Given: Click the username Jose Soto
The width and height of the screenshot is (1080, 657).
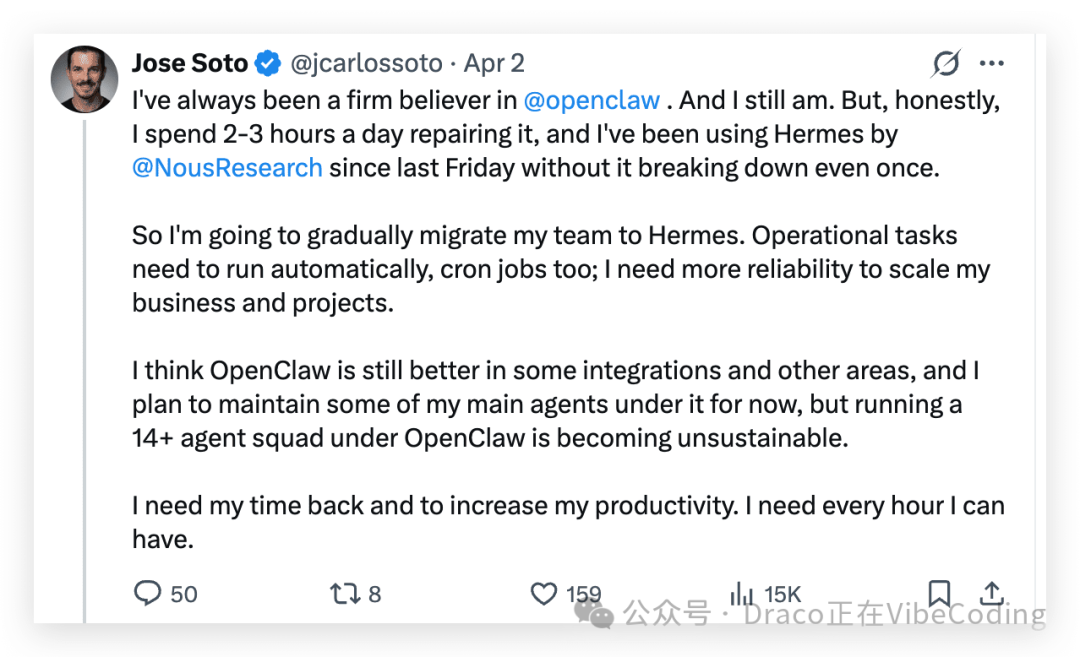Looking at the screenshot, I should point(190,62).
